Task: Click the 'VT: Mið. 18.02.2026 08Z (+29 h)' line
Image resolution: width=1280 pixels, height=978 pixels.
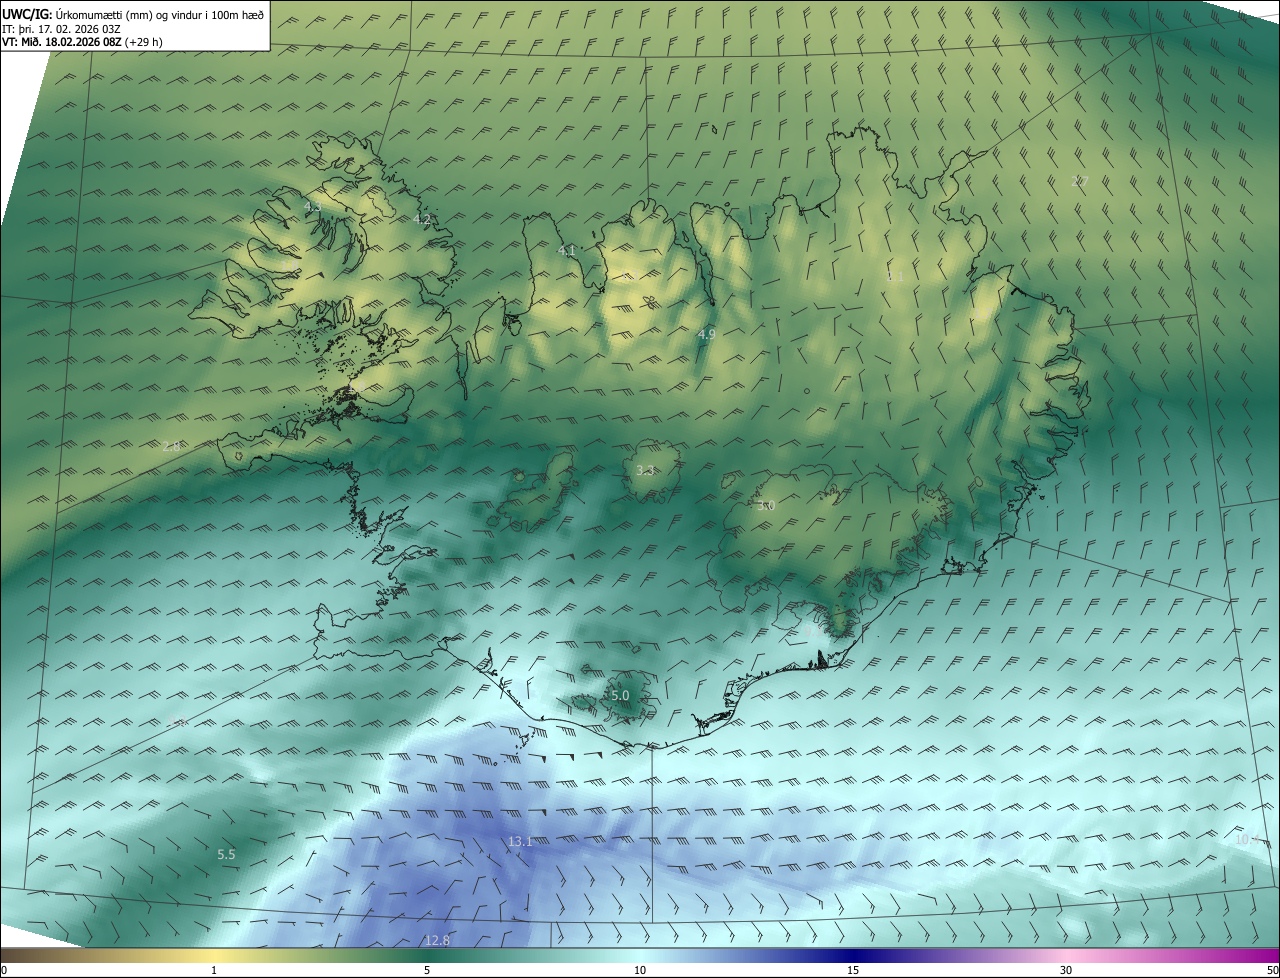Action: (x=82, y=42)
